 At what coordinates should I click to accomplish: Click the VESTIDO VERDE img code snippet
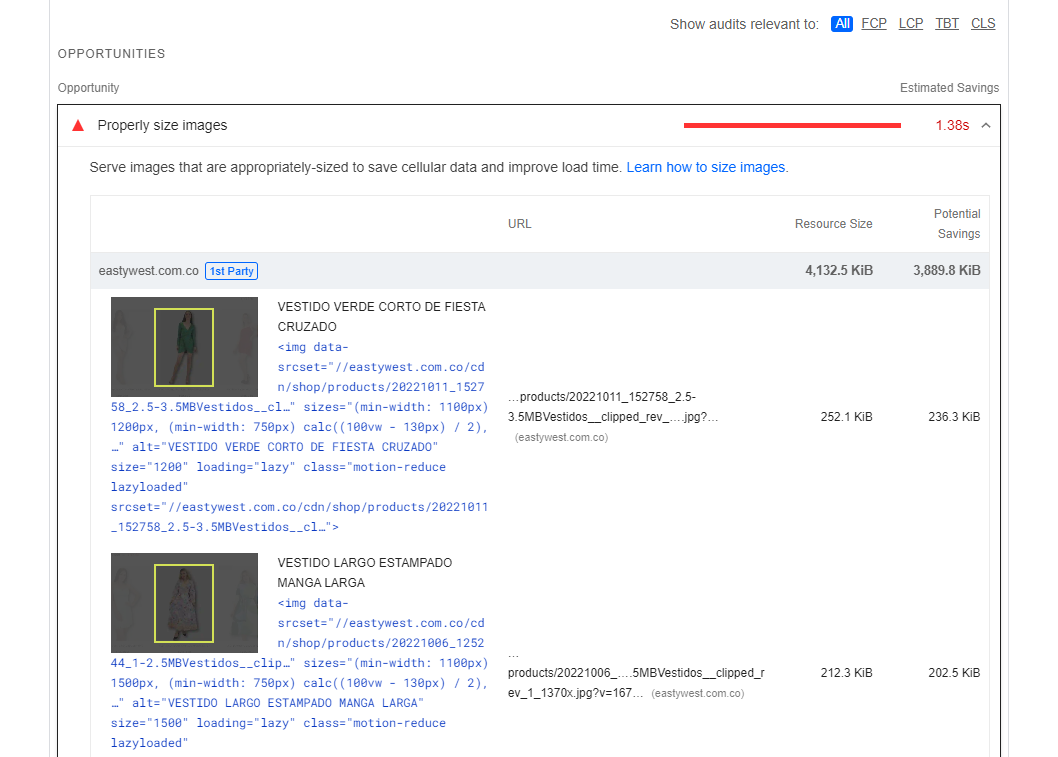point(300,437)
